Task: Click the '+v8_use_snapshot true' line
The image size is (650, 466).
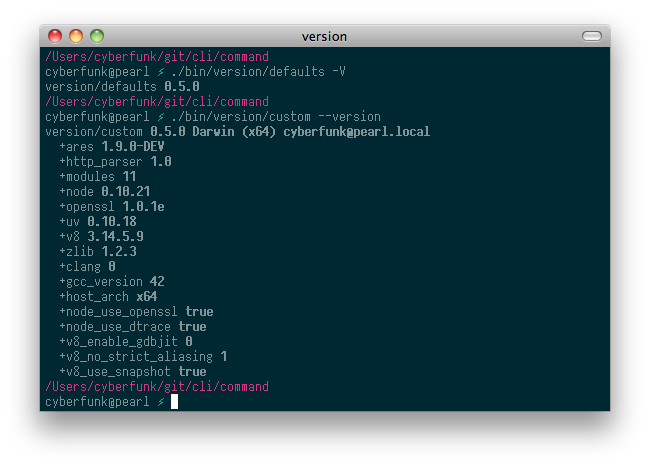Action: click(x=133, y=371)
